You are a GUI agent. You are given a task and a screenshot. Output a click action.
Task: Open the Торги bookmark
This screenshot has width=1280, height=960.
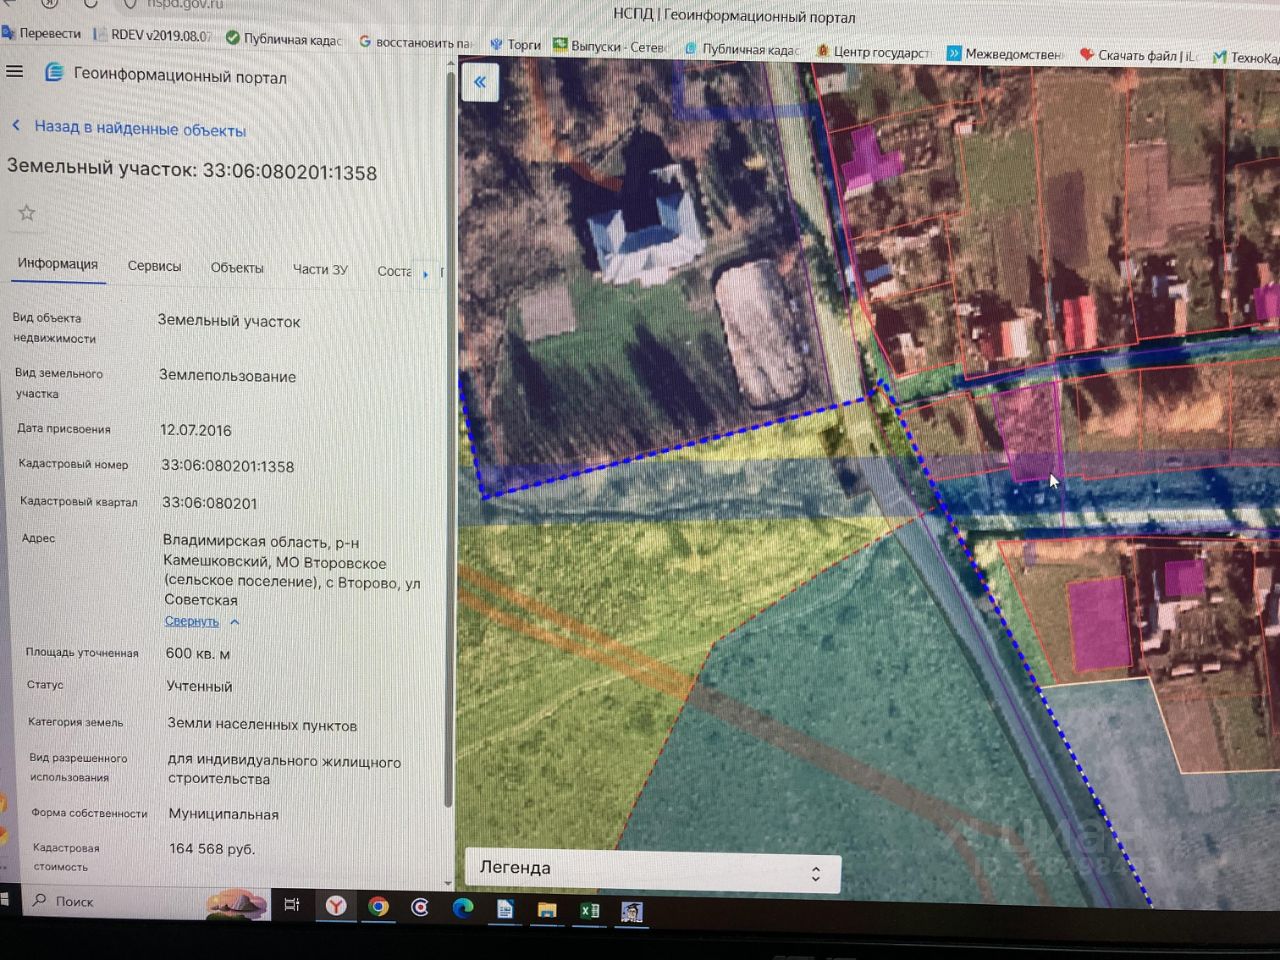point(515,45)
